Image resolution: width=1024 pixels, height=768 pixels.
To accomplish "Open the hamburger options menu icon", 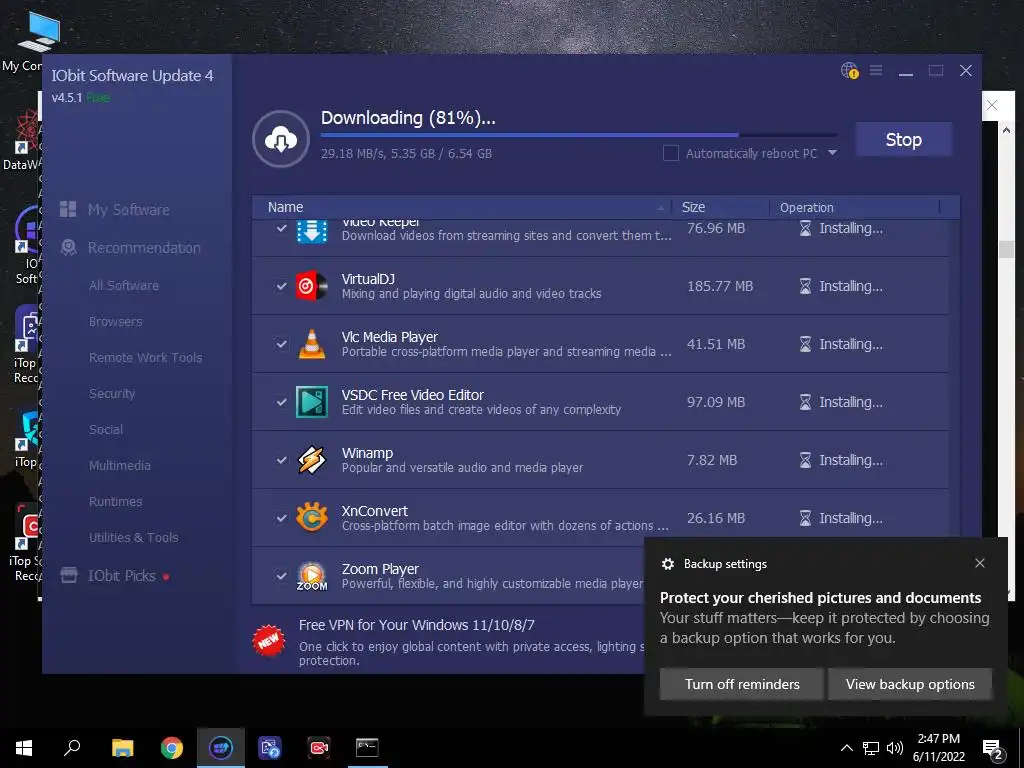I will [876, 70].
